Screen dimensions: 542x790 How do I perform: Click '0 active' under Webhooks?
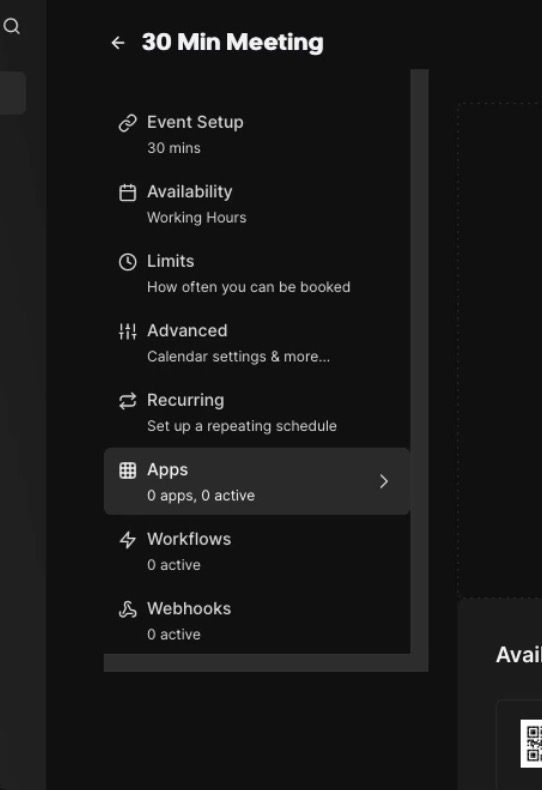[174, 635]
